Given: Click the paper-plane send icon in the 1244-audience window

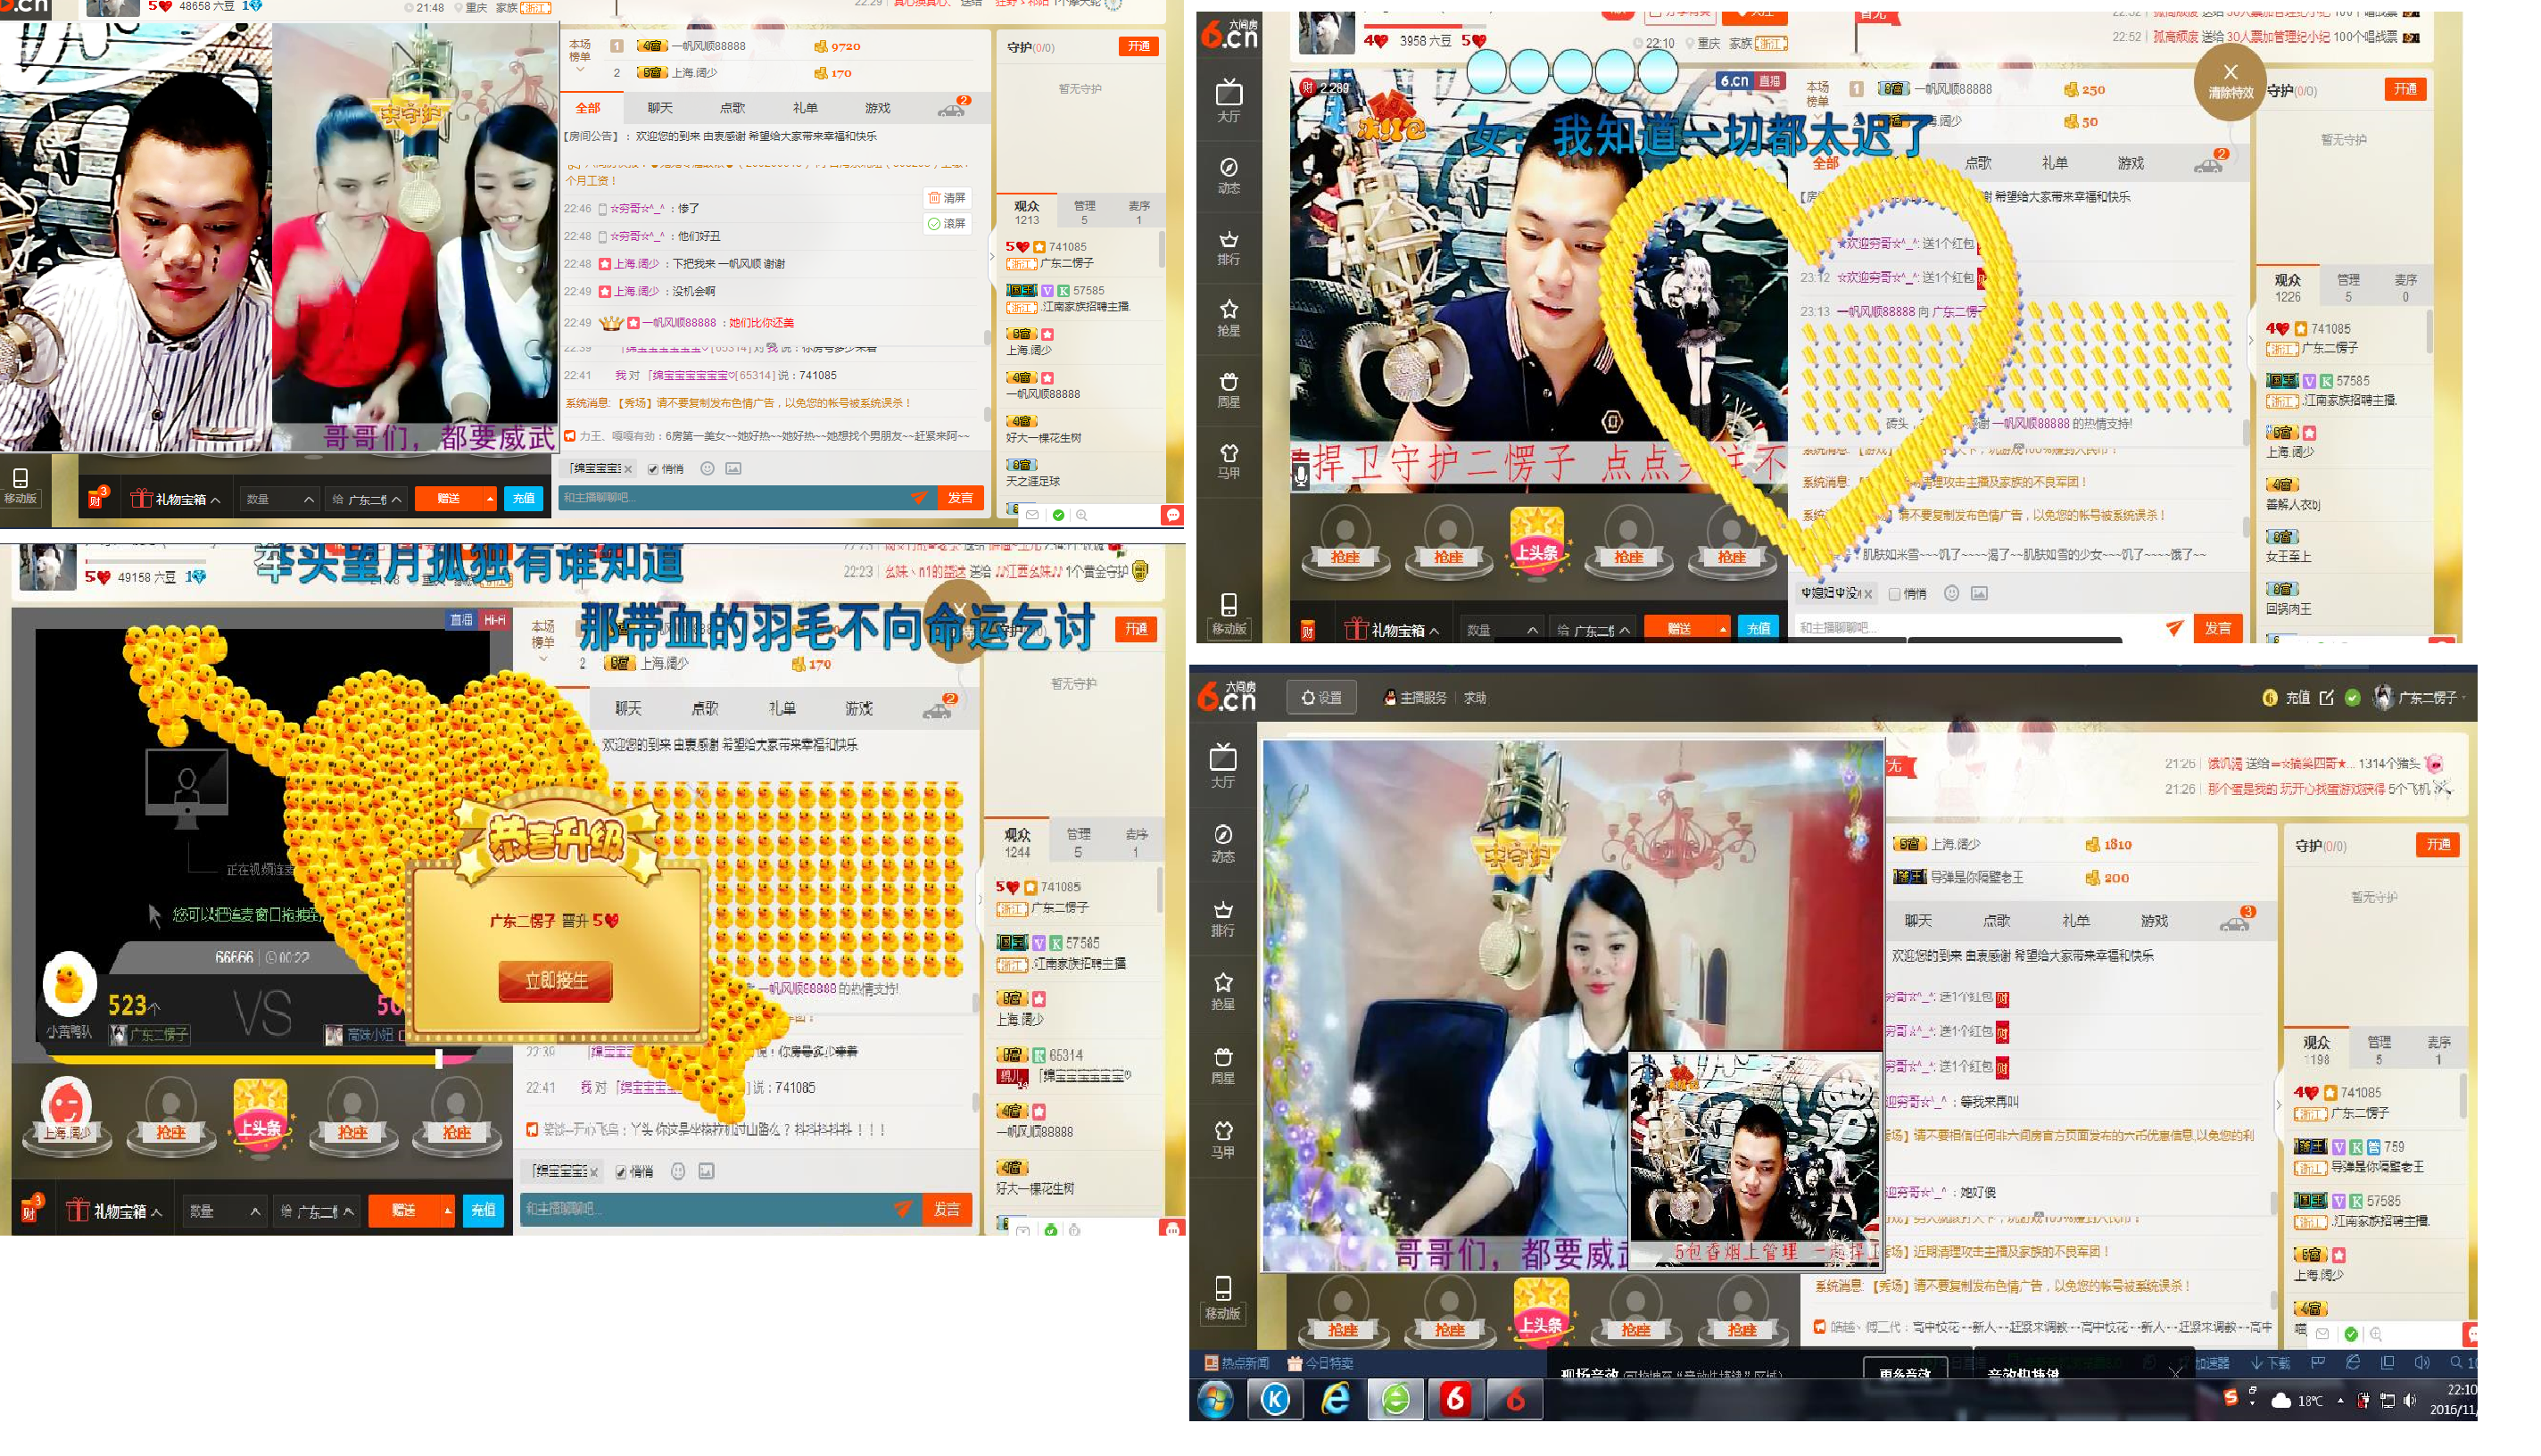Looking at the screenshot, I should point(902,1208).
